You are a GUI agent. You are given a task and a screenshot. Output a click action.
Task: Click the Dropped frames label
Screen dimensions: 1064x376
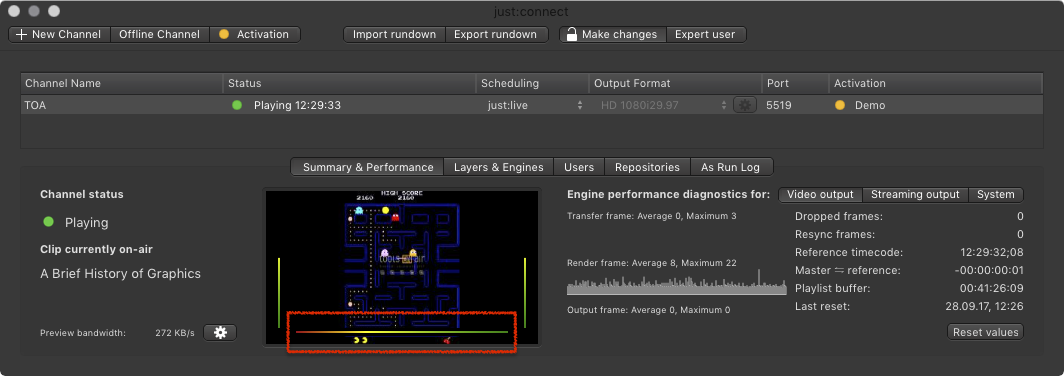pos(839,217)
